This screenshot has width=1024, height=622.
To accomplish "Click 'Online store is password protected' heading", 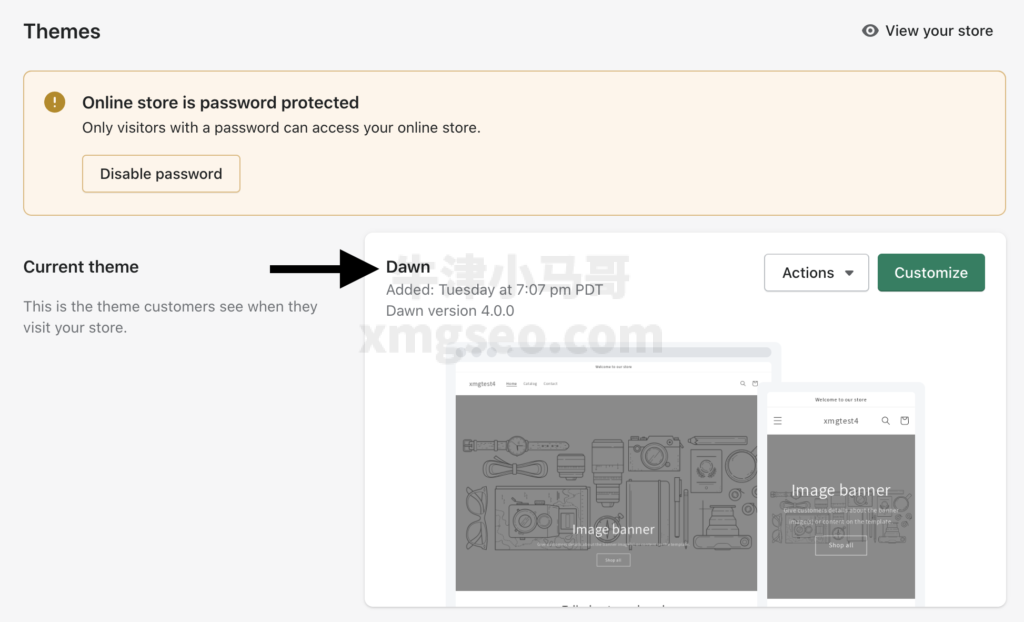I will [x=221, y=103].
